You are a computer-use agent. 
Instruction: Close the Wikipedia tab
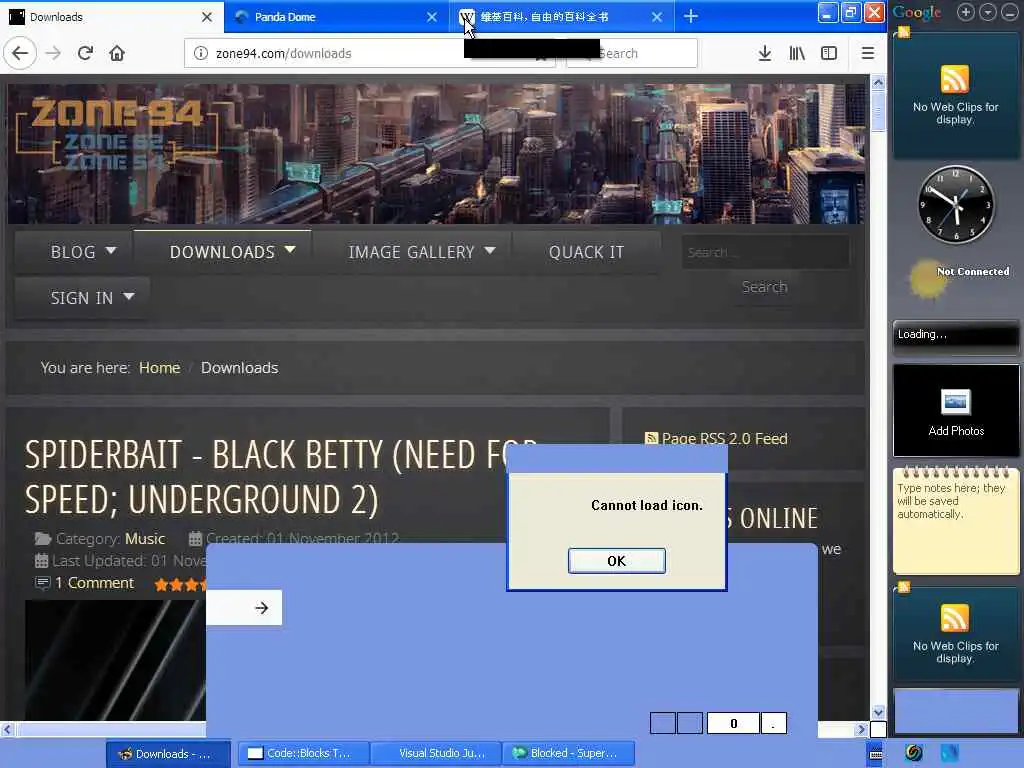tap(657, 17)
